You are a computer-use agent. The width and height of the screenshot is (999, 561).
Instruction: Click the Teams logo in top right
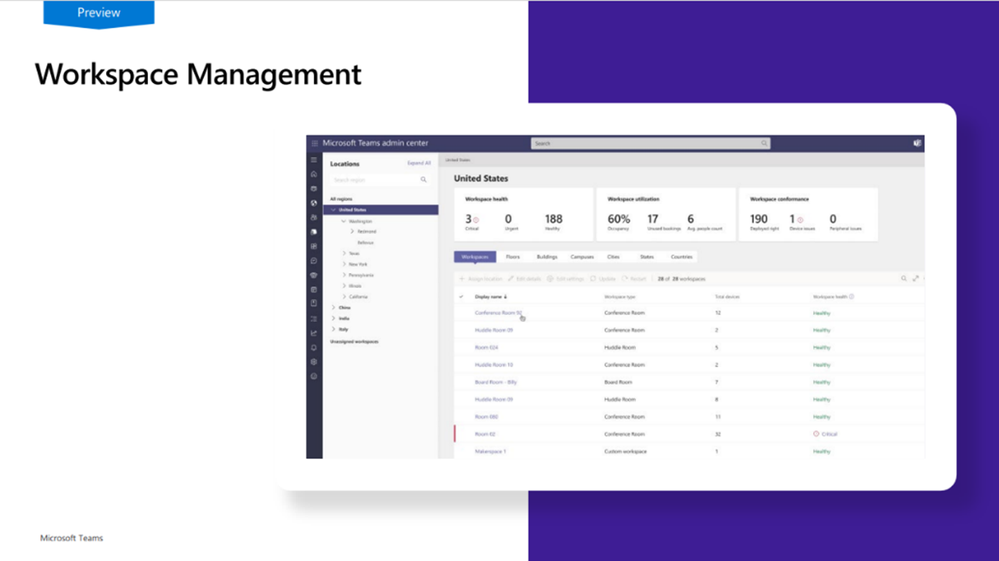917,143
